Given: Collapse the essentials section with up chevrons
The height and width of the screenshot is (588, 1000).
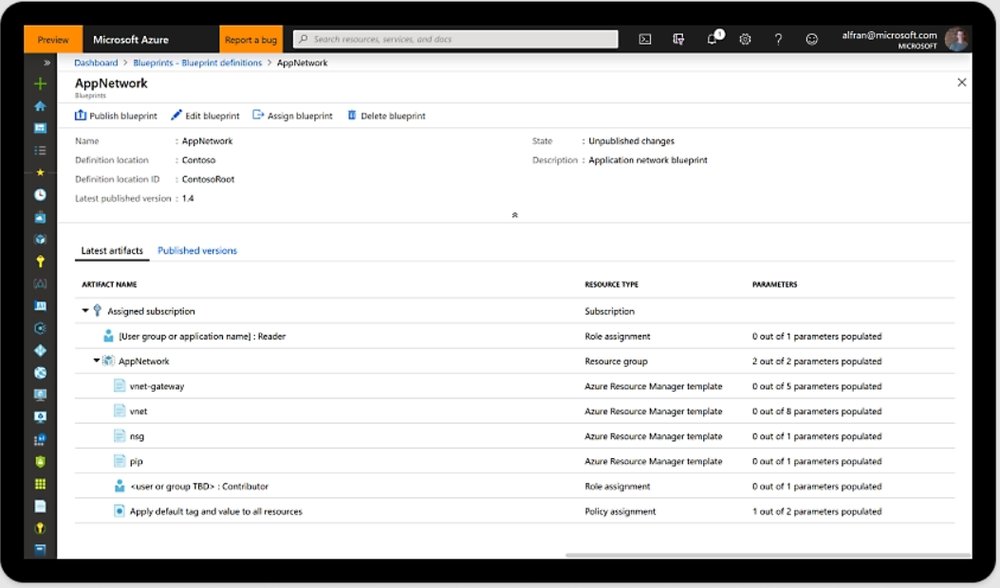Looking at the screenshot, I should 515,215.
